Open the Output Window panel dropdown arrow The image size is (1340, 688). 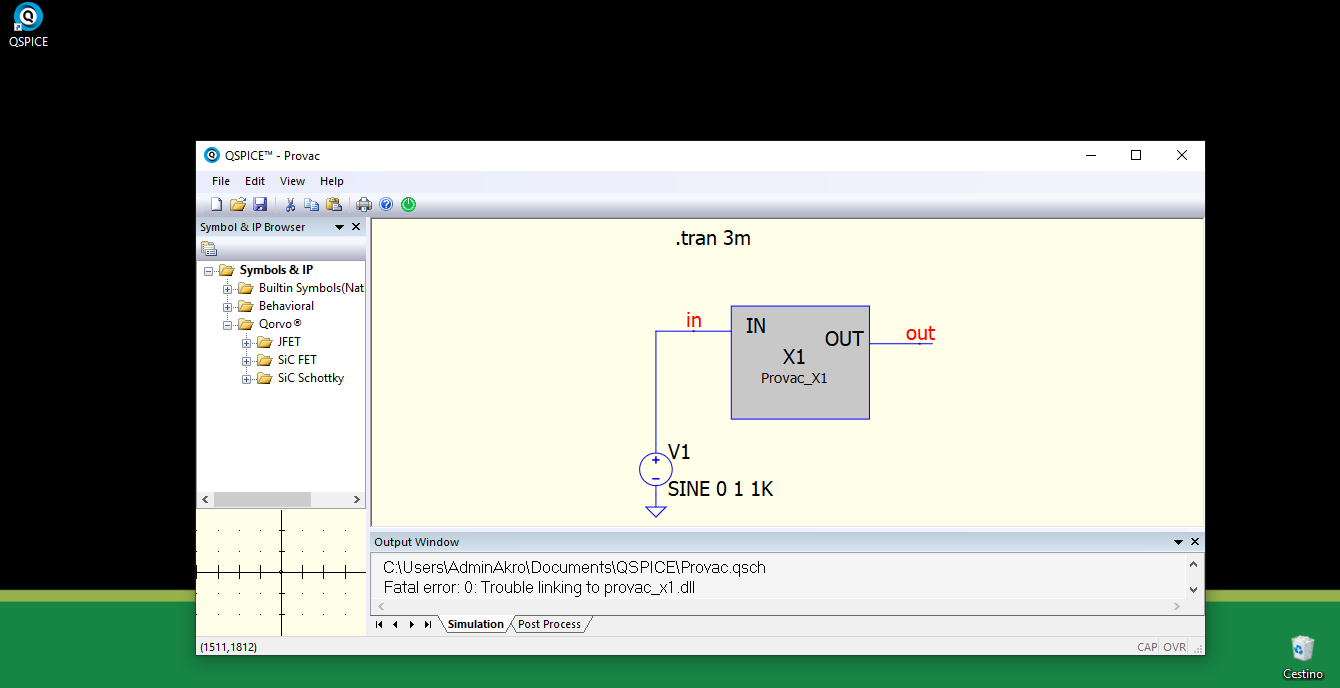pyautogui.click(x=1178, y=542)
